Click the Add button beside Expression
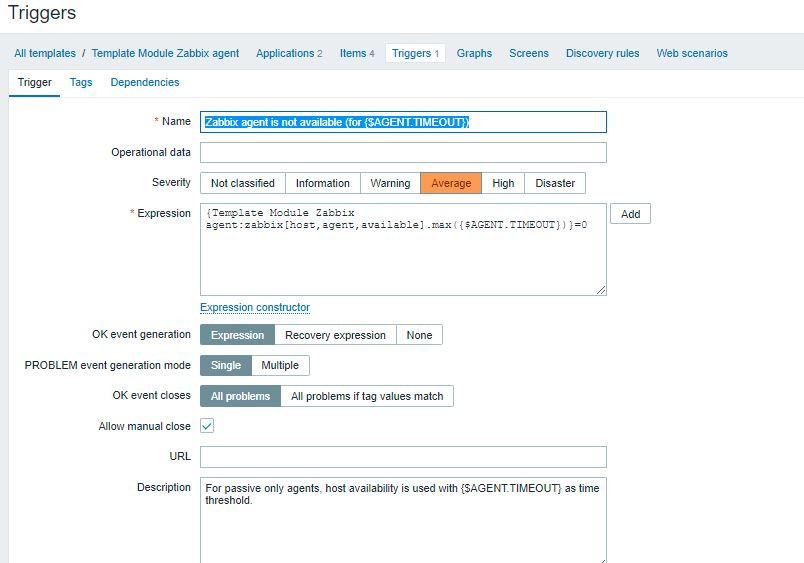Screen dimensions: 804x563 point(630,214)
